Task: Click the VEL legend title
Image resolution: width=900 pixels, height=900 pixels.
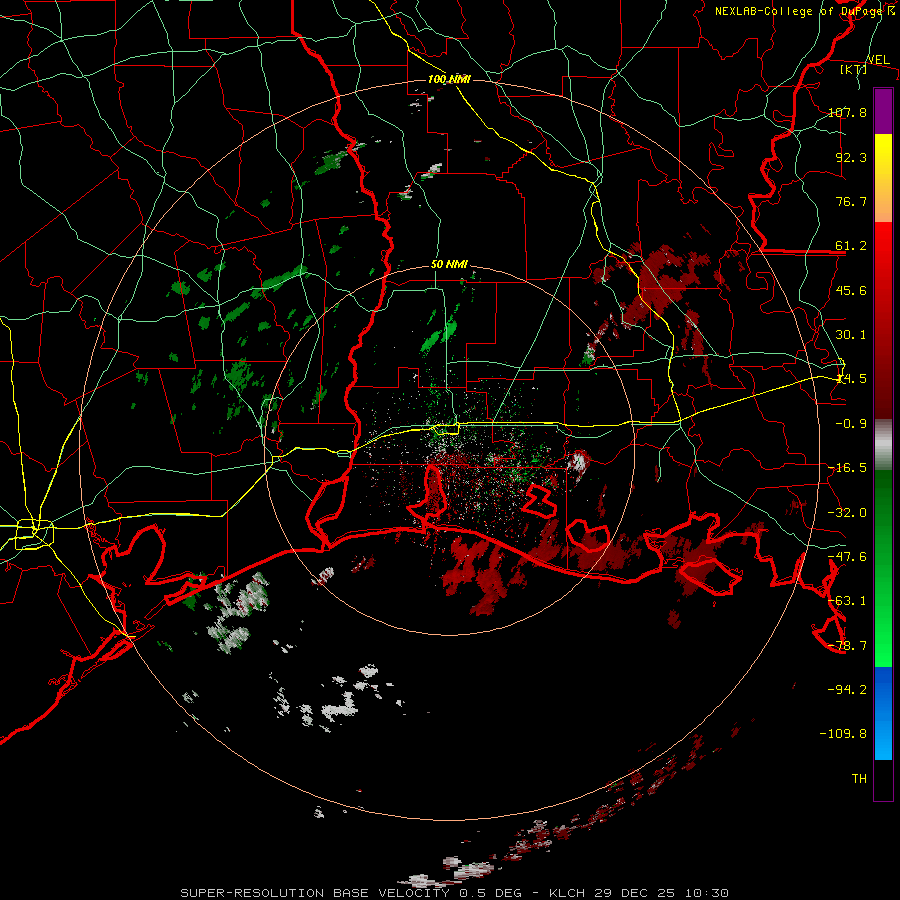Action: click(878, 60)
